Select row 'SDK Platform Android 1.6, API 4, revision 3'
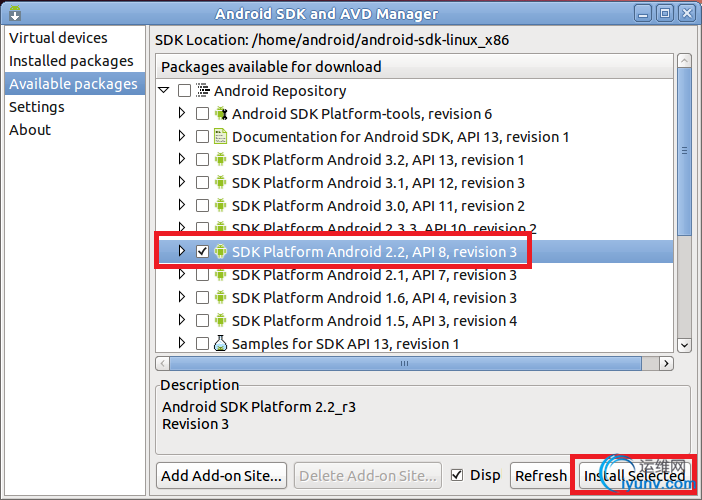 414,298
